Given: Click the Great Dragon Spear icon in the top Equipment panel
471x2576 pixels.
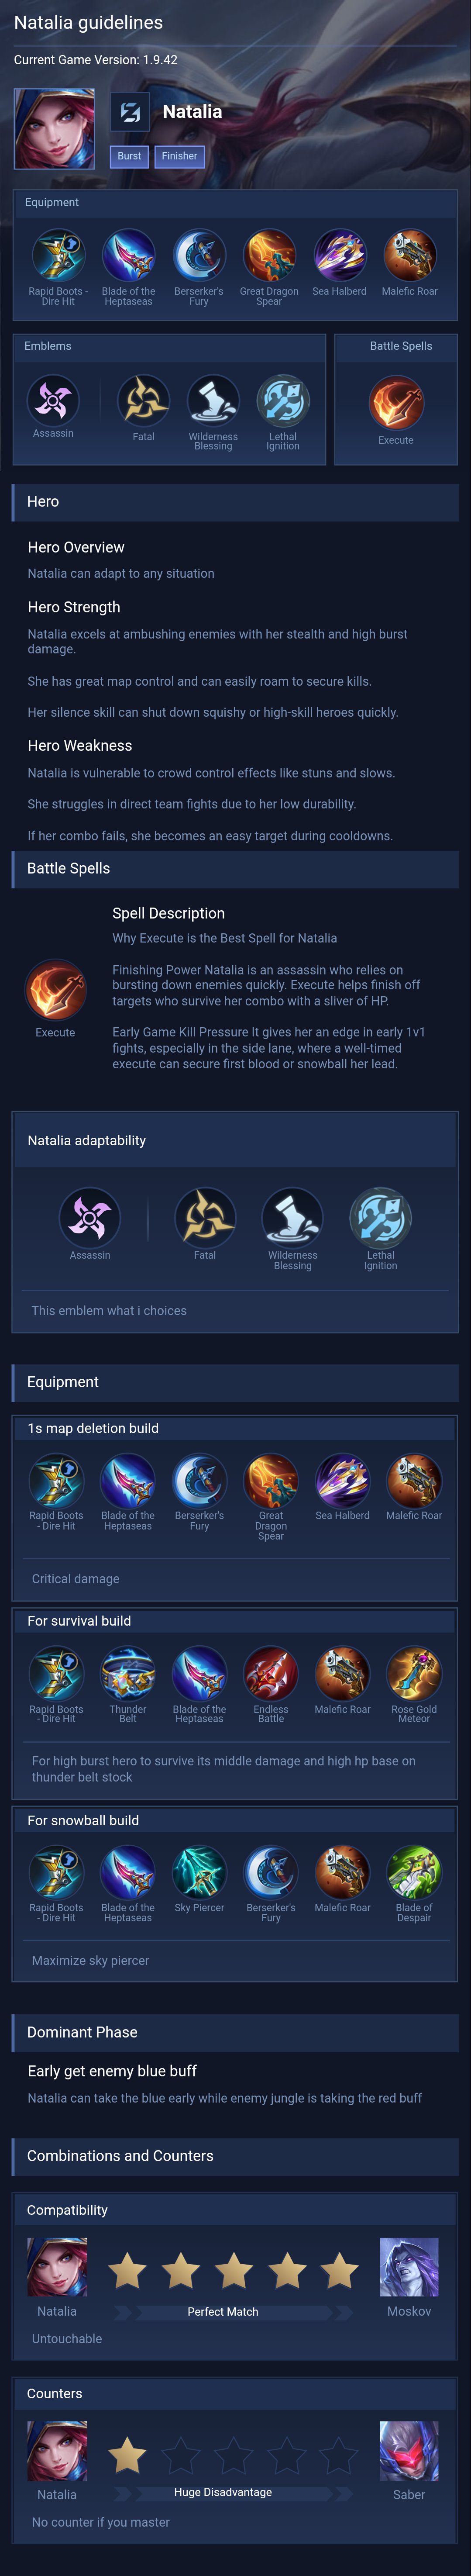Looking at the screenshot, I should [269, 256].
